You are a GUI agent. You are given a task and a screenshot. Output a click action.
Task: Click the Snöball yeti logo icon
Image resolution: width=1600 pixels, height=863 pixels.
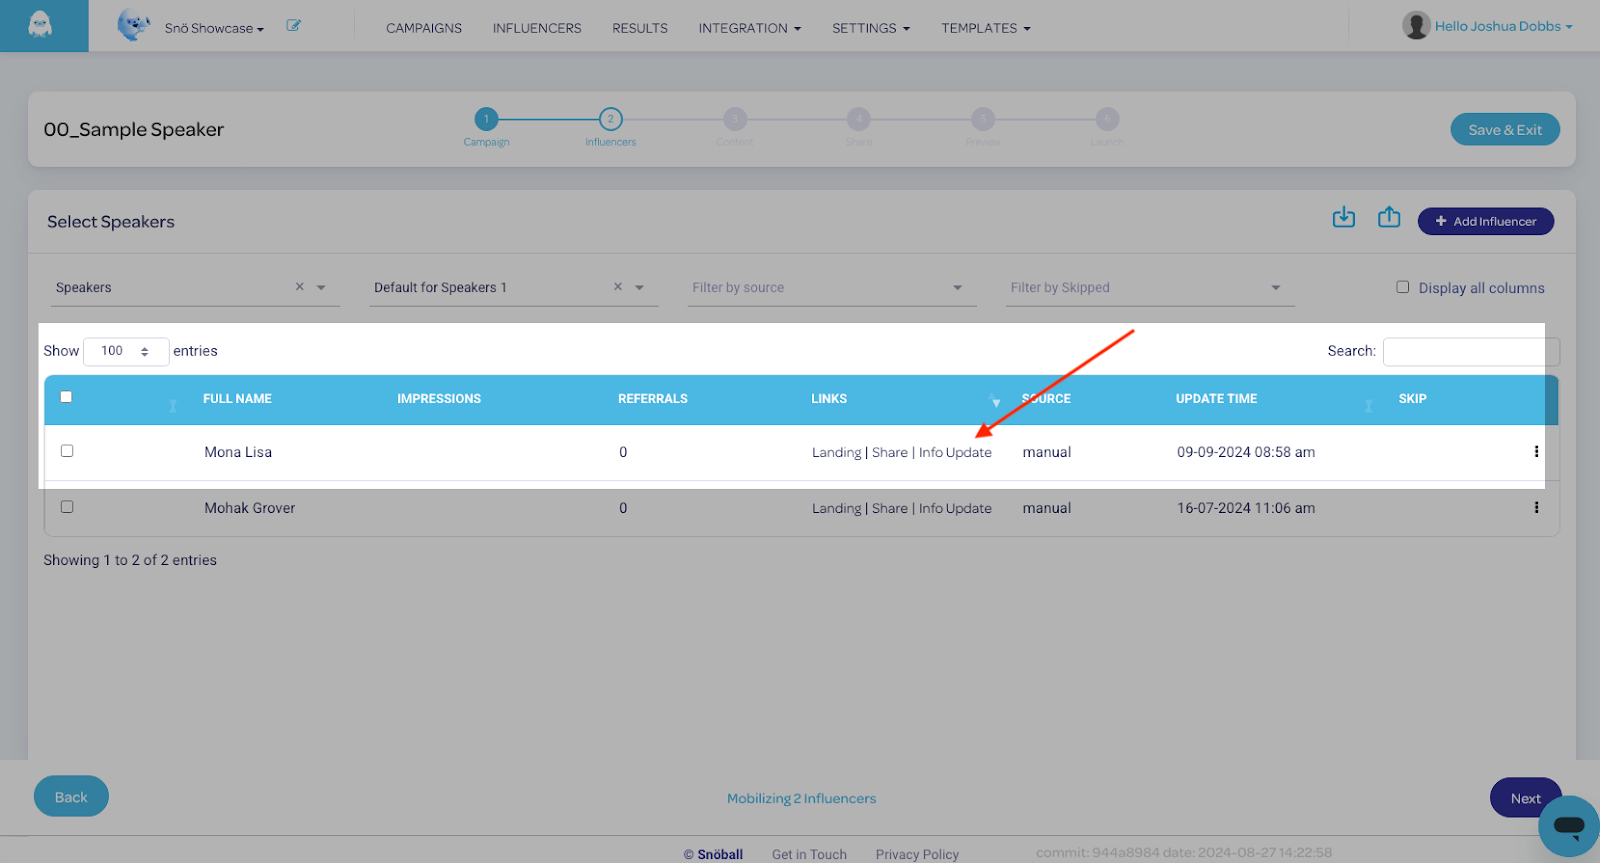coord(41,25)
